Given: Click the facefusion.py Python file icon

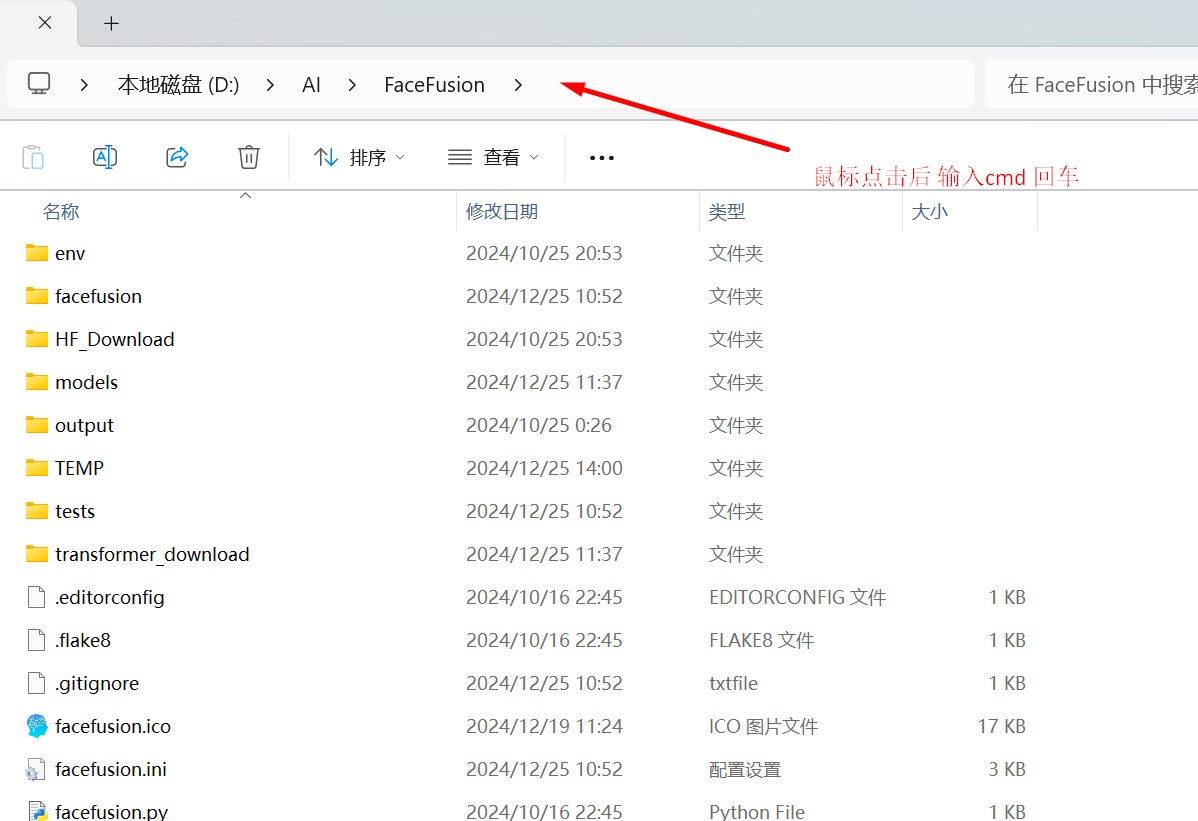Looking at the screenshot, I should click(x=37, y=810).
